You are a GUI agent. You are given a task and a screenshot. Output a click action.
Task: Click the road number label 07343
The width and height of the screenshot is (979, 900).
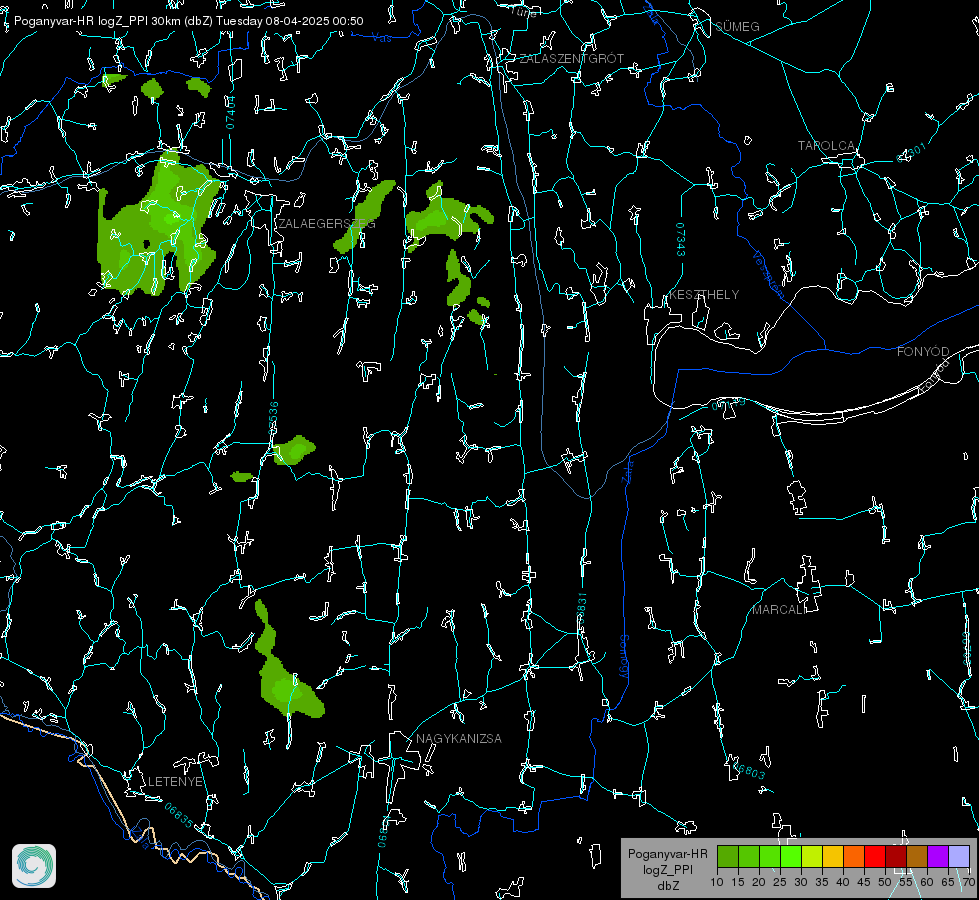(x=680, y=240)
